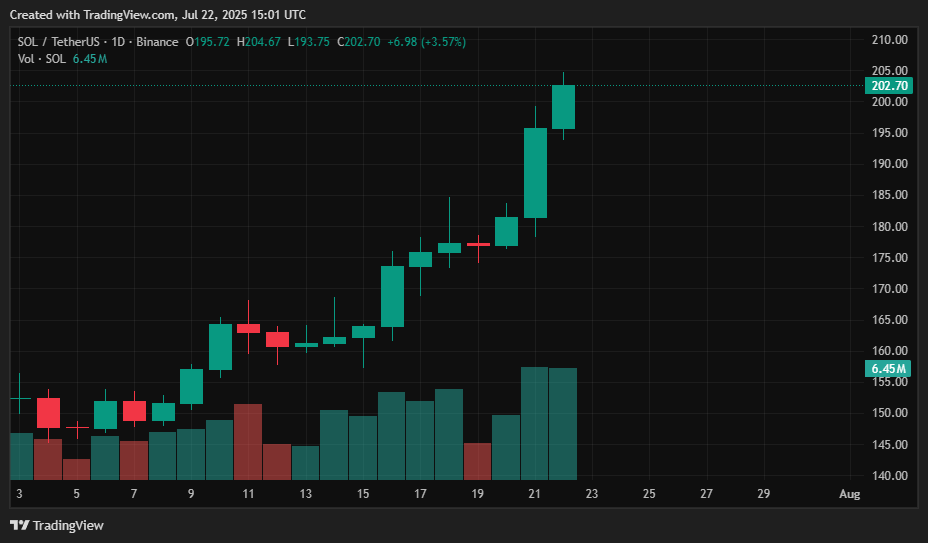Click the Vol · SOL indicator legend
Screen dimensions: 928x543
pyautogui.click(x=42, y=59)
